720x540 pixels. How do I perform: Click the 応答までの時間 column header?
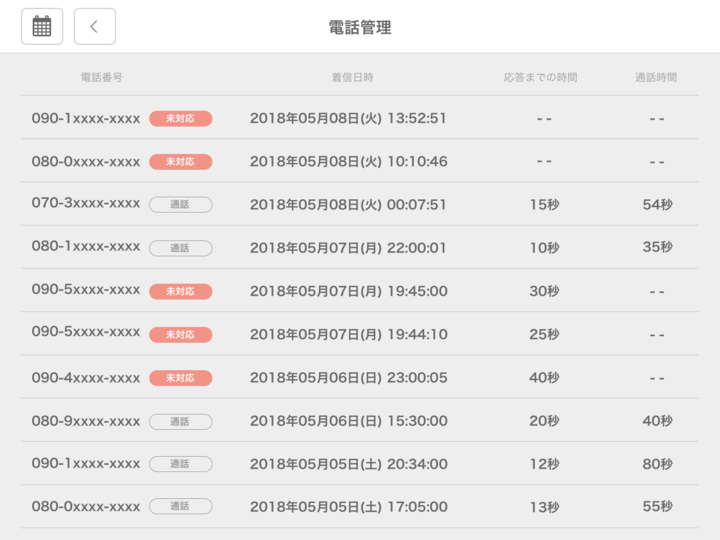(x=540, y=77)
